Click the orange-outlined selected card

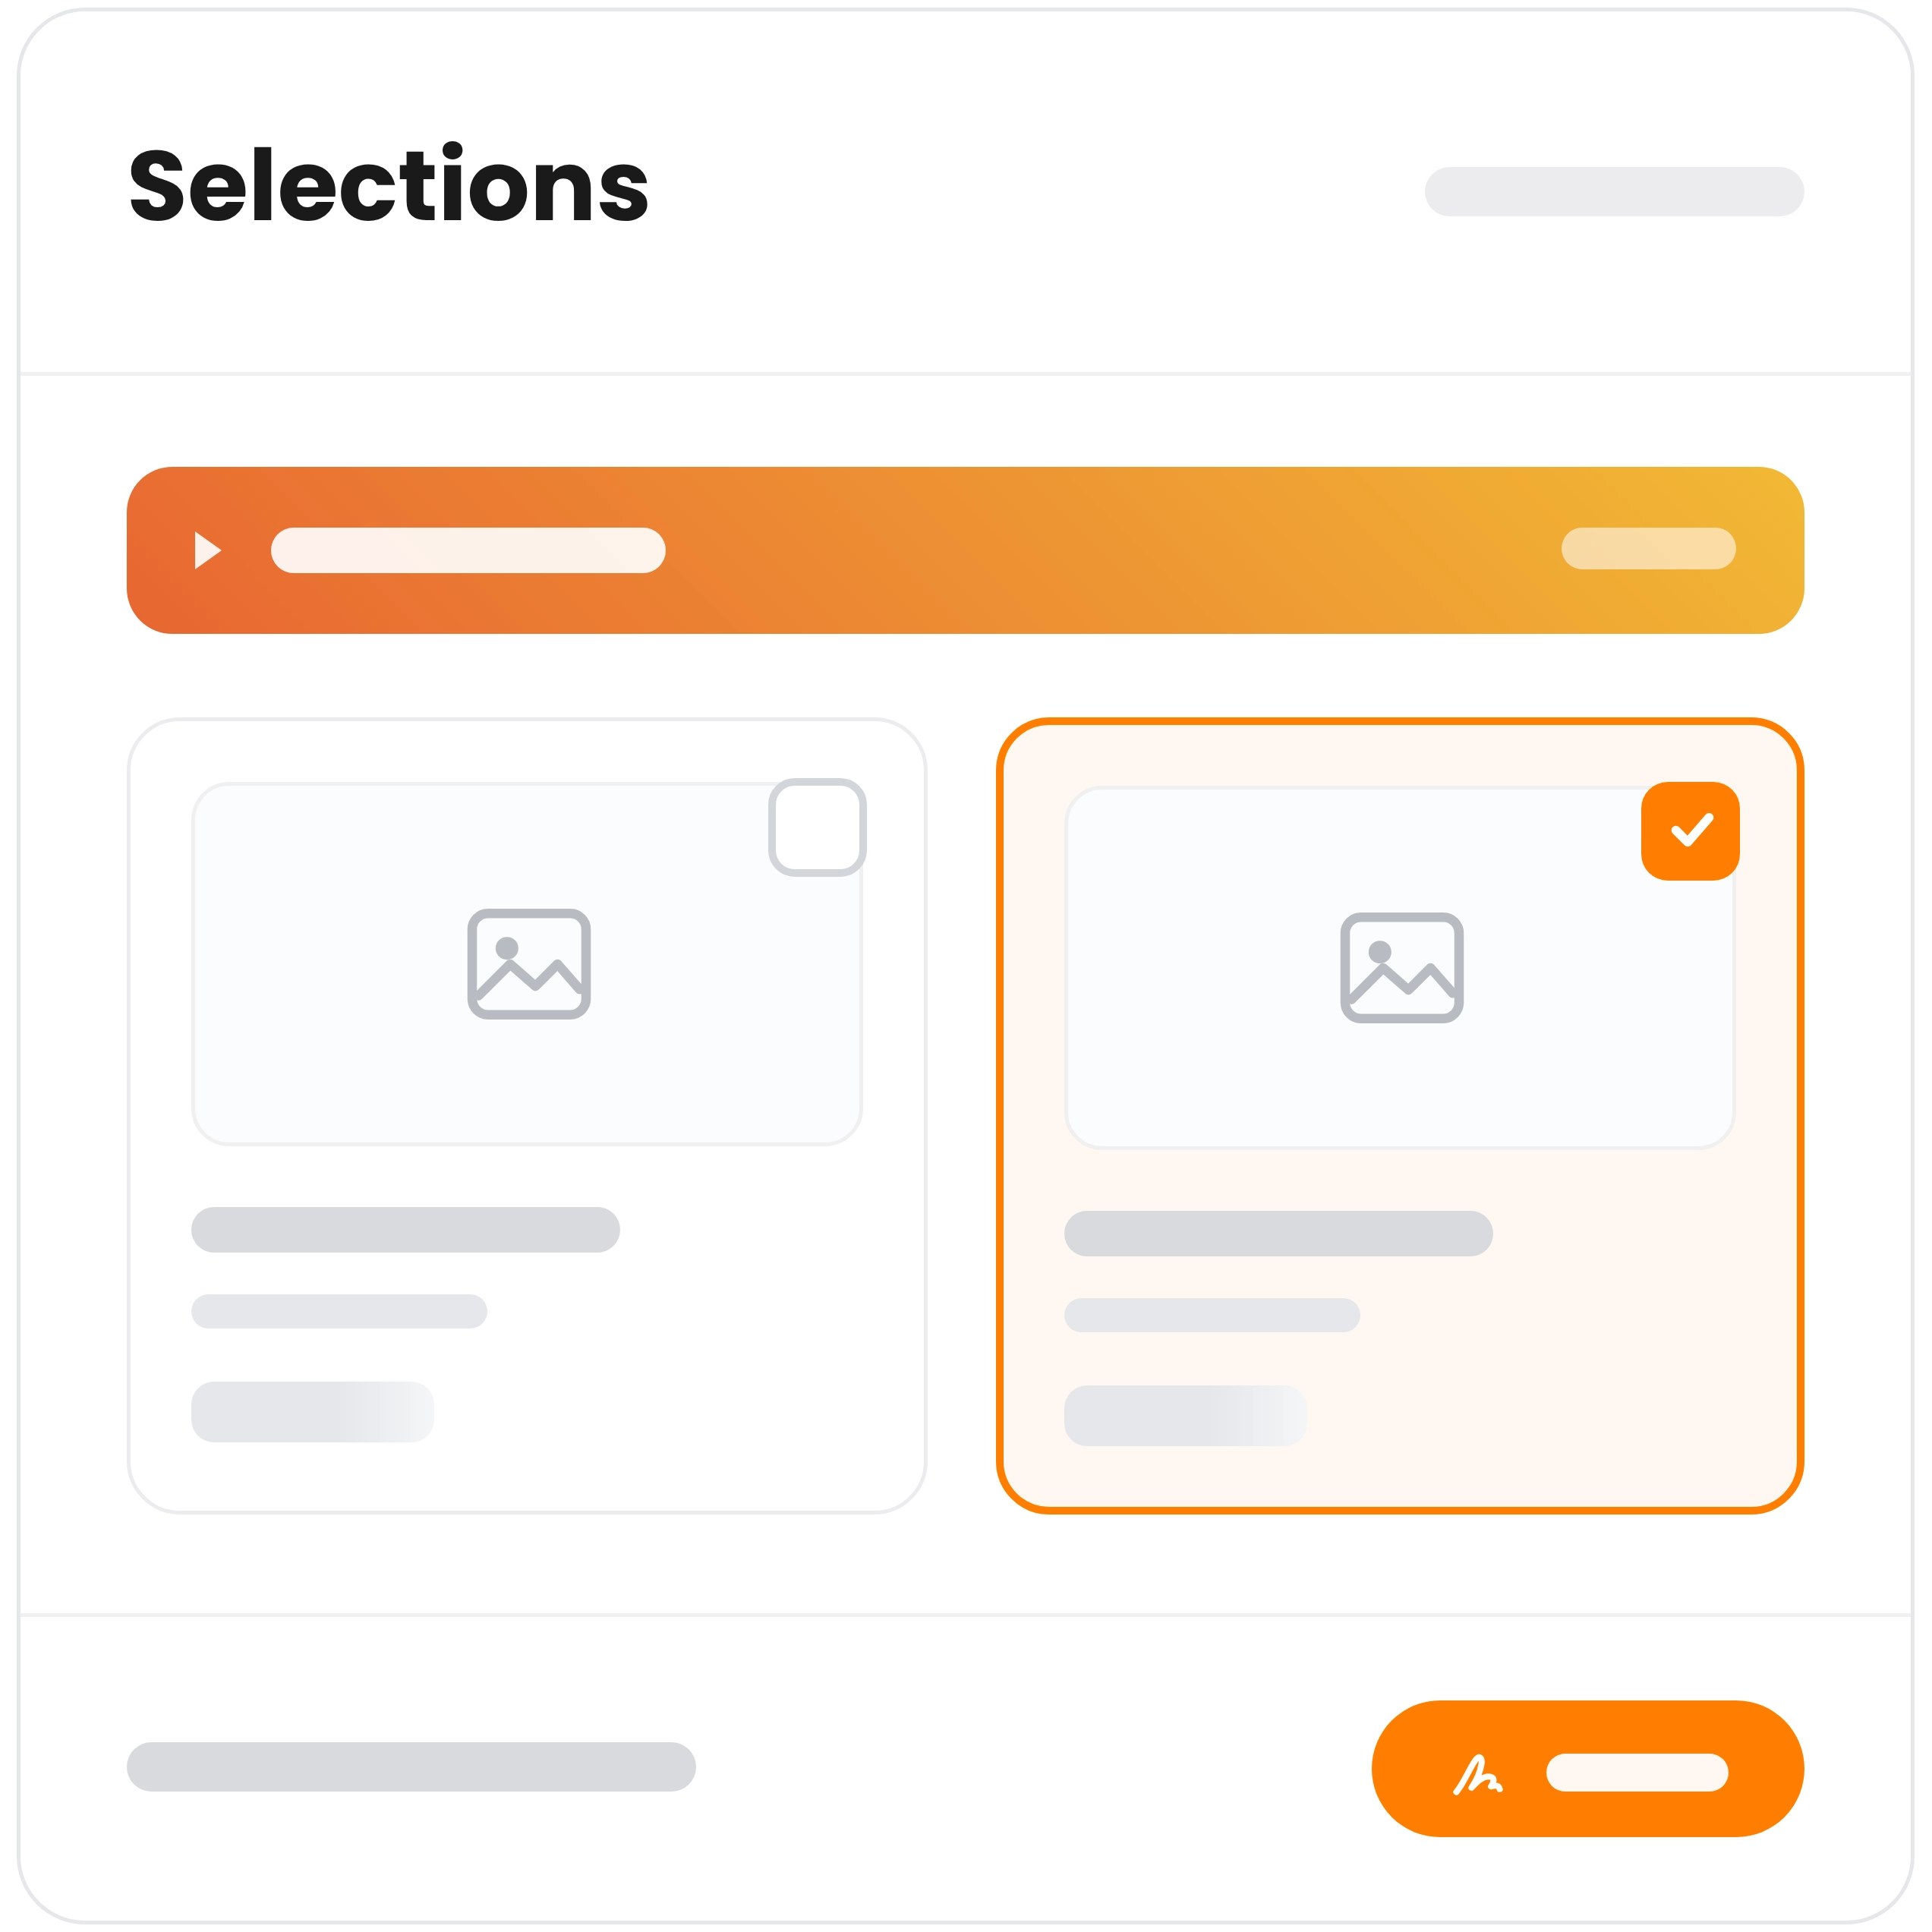tap(1400, 1116)
